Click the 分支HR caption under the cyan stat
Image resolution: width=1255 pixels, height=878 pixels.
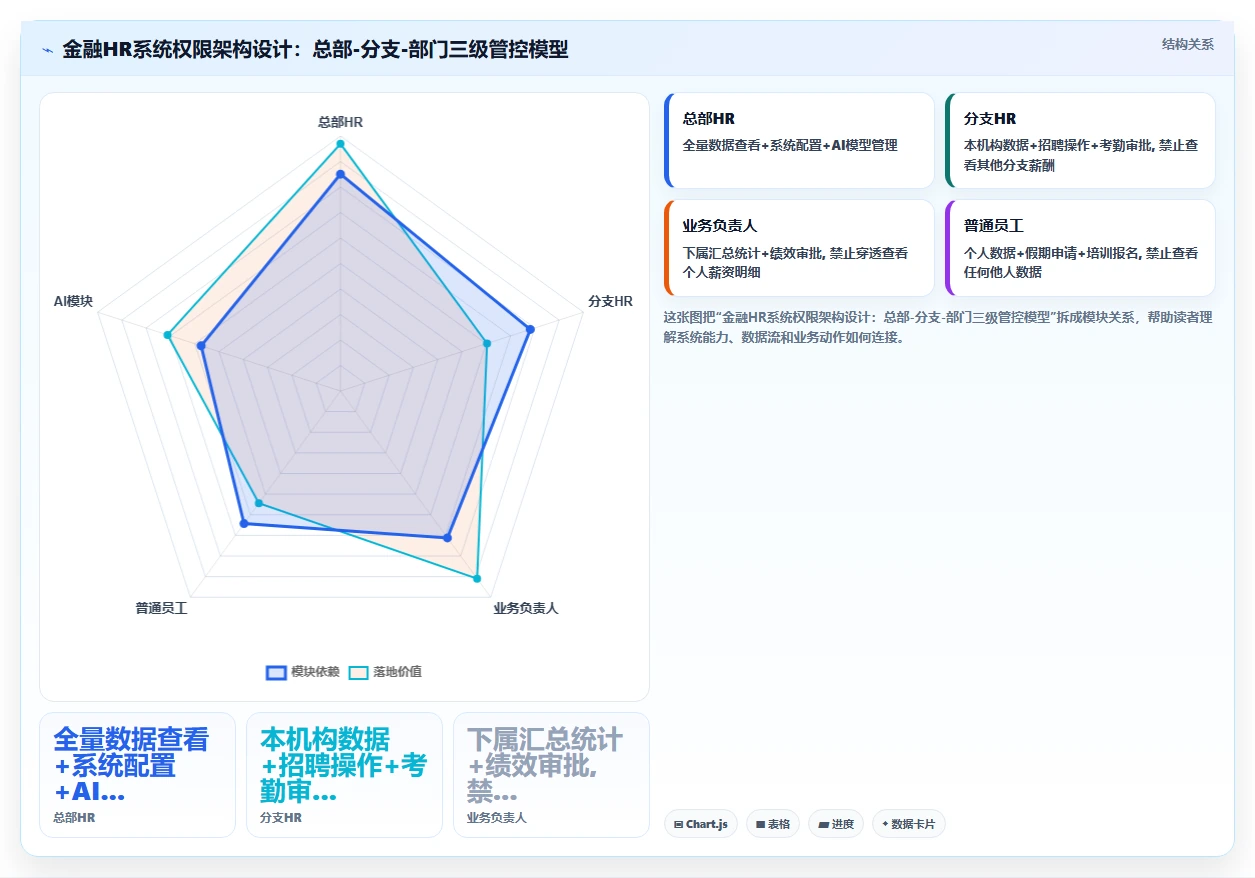click(x=281, y=818)
